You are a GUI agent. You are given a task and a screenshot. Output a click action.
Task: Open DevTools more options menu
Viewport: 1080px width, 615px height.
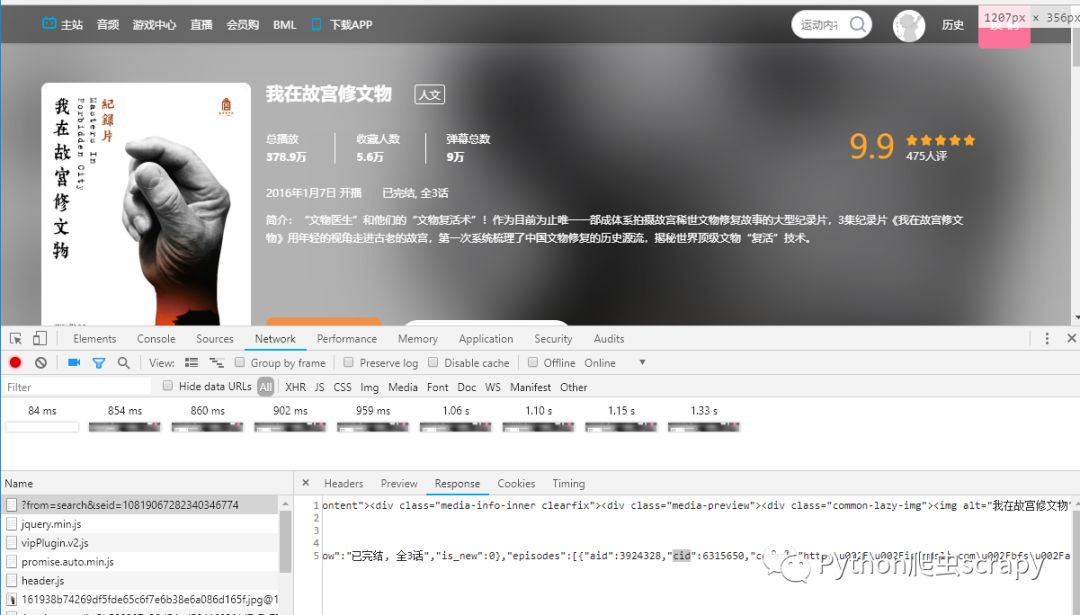pyautogui.click(x=1047, y=338)
